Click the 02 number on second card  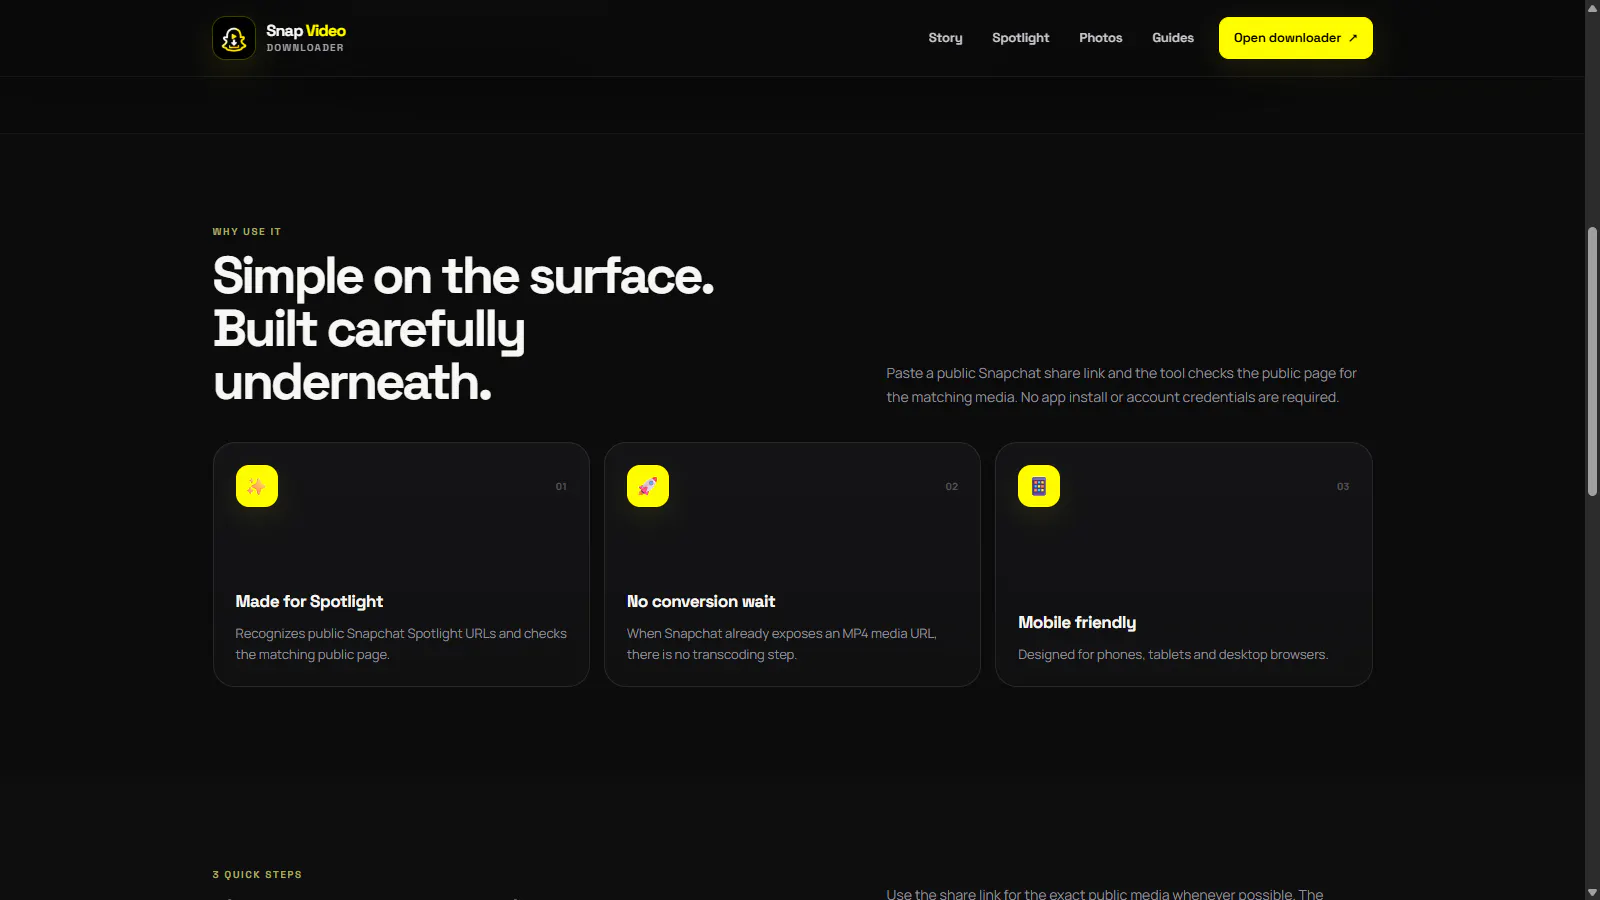[952, 486]
